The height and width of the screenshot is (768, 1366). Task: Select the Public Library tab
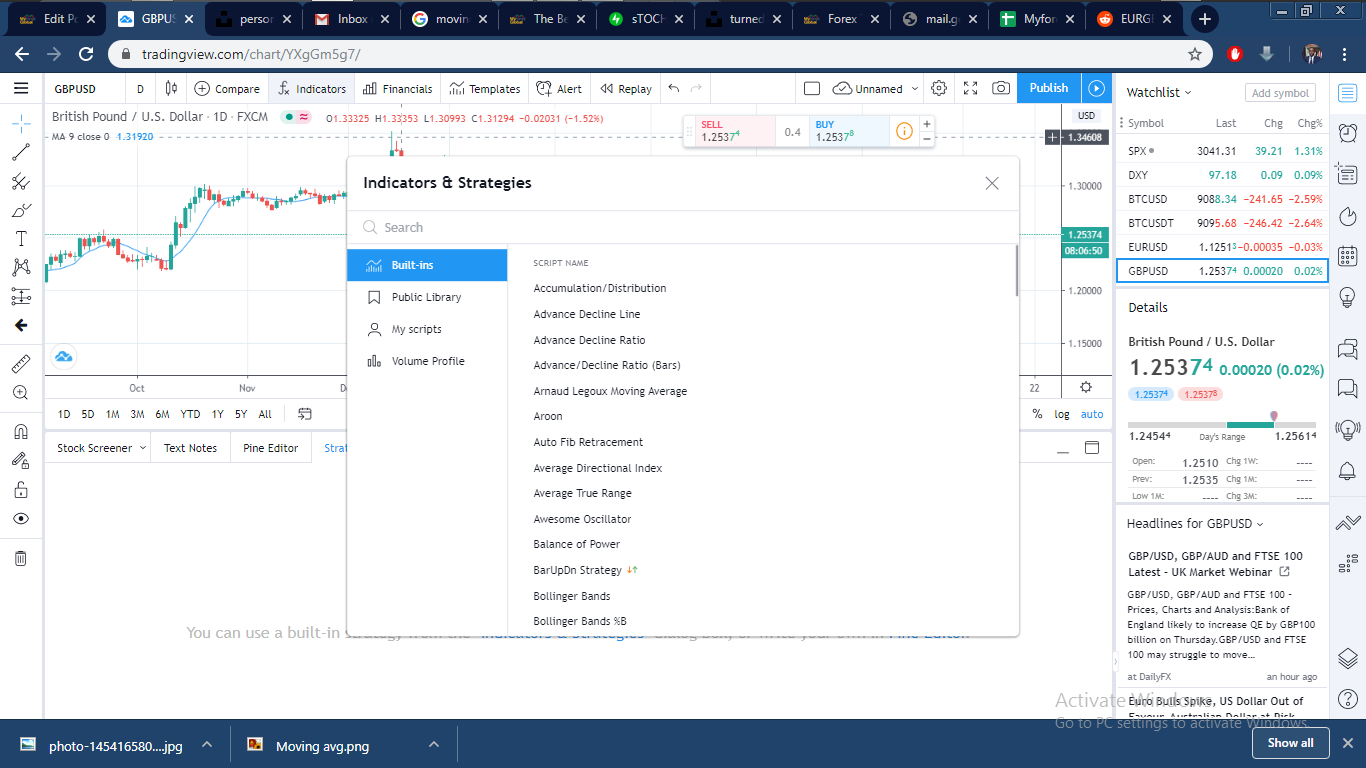pos(426,297)
